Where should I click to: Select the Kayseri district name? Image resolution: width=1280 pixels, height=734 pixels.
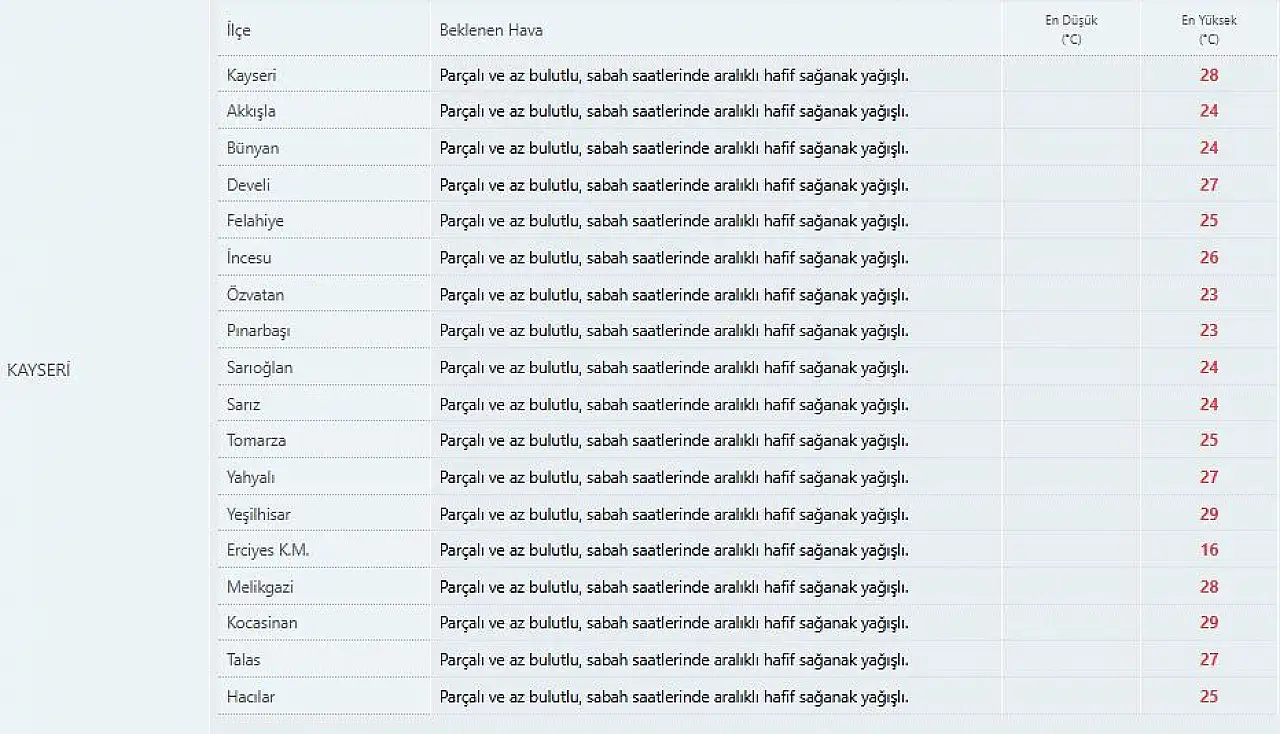click(x=252, y=75)
